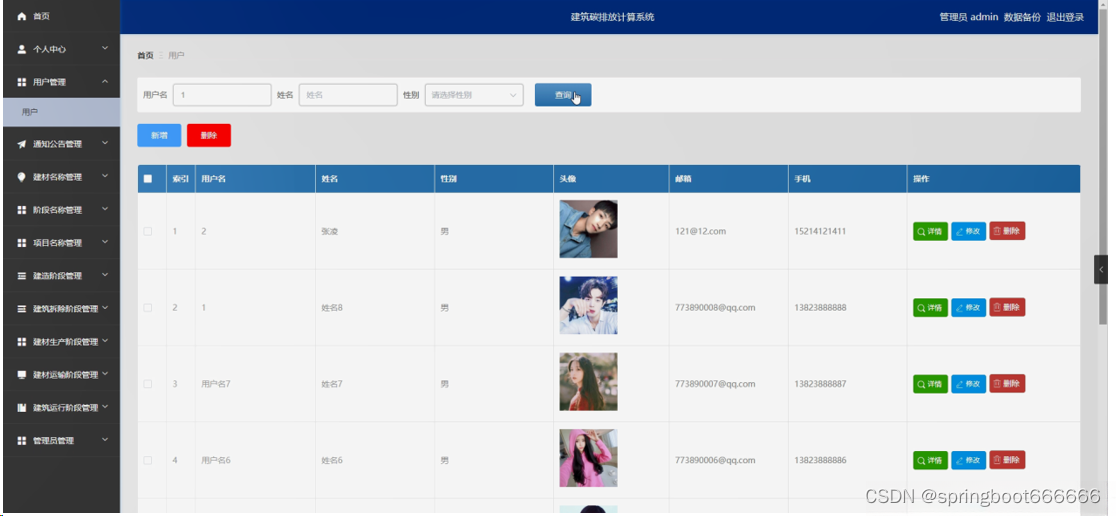Click the avatar thumbnail of 姓名6
The width and height of the screenshot is (1116, 516).
pos(589,458)
